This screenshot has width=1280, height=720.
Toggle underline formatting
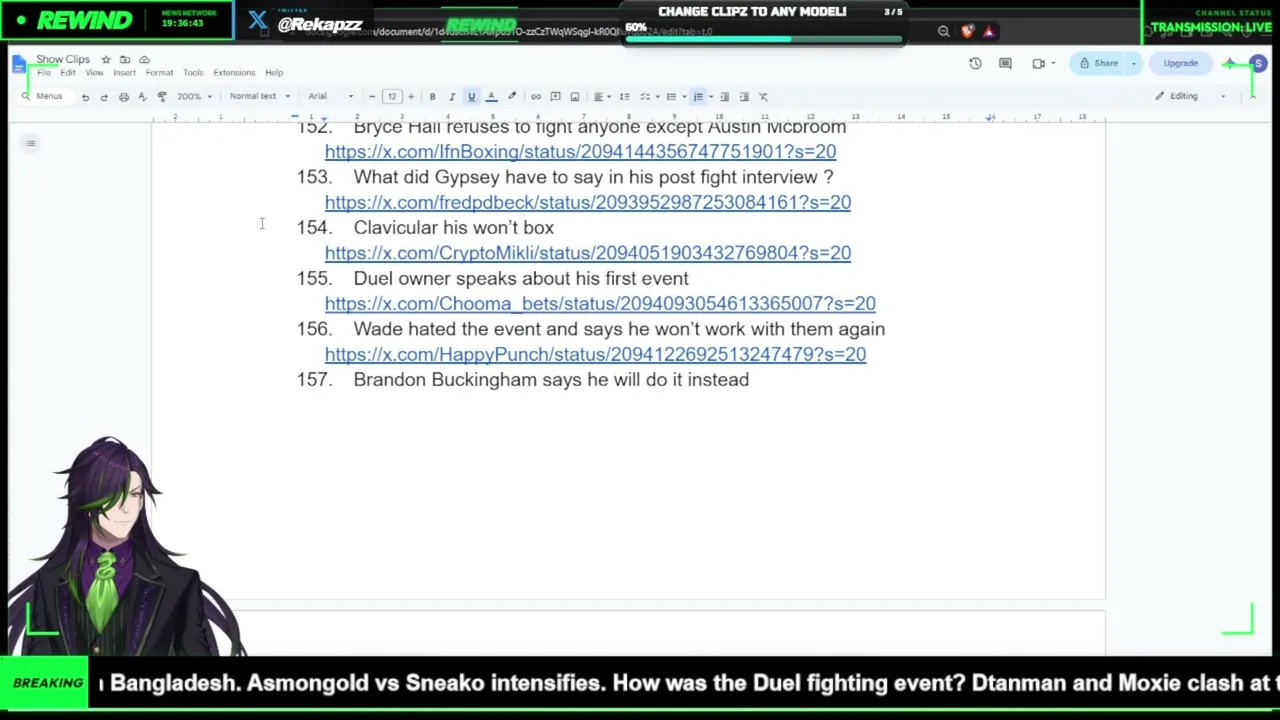[471, 97]
